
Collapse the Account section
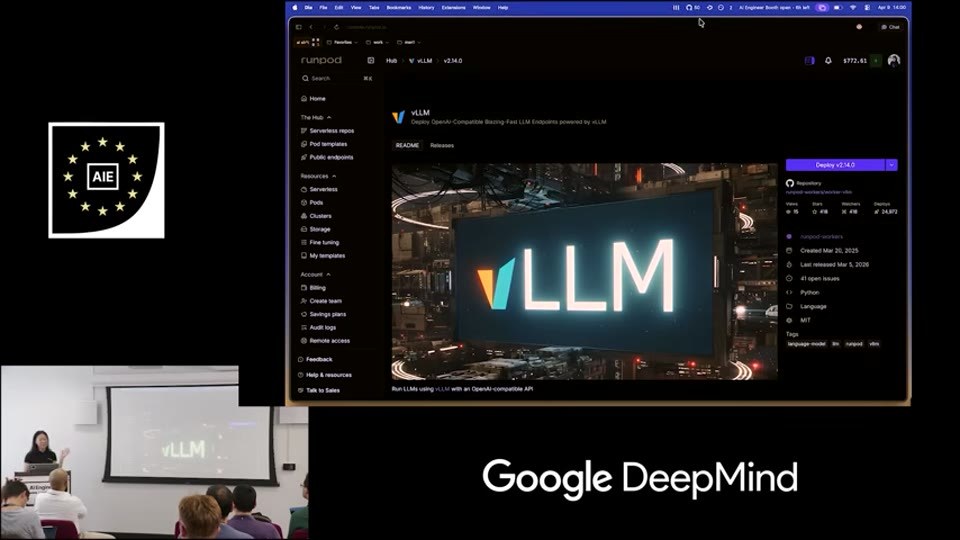(x=316, y=275)
